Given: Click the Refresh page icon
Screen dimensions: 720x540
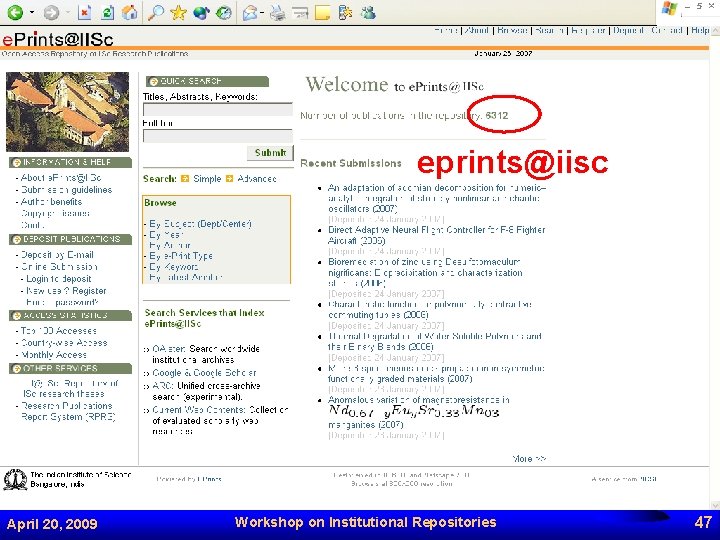Looking at the screenshot, I should pos(107,12).
